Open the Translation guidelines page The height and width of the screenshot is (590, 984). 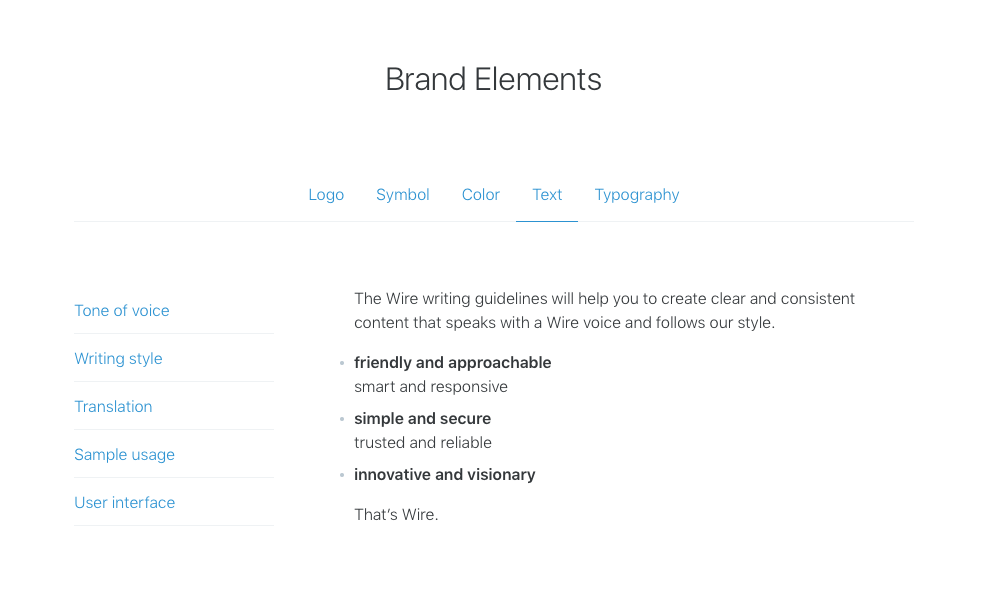pos(113,406)
